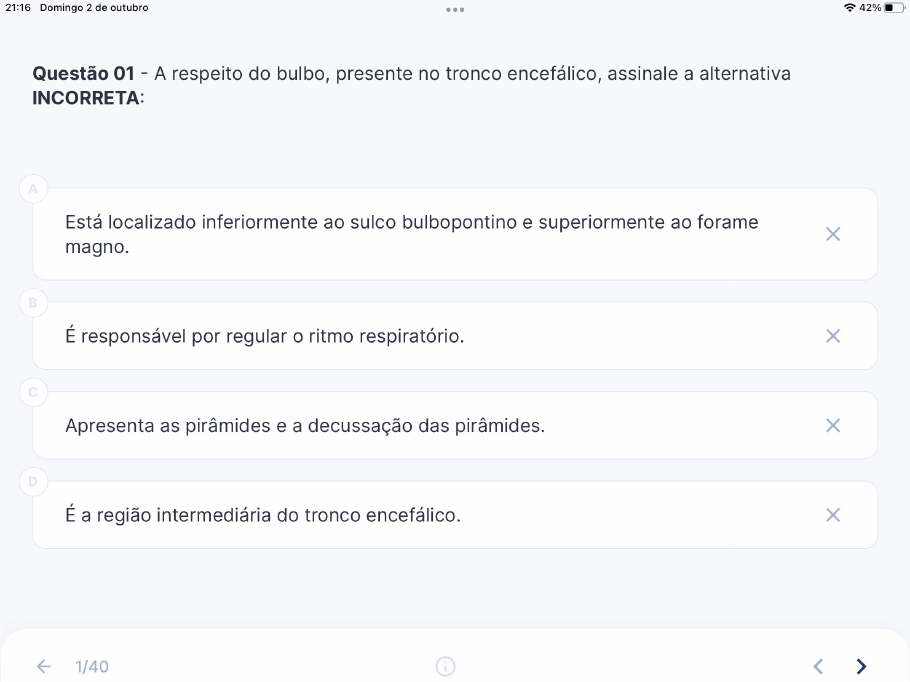Screen dimensions: 910x682
Task: Pick answer 'É a região intermediária do tronco encefálico'
Action: click(x=454, y=514)
